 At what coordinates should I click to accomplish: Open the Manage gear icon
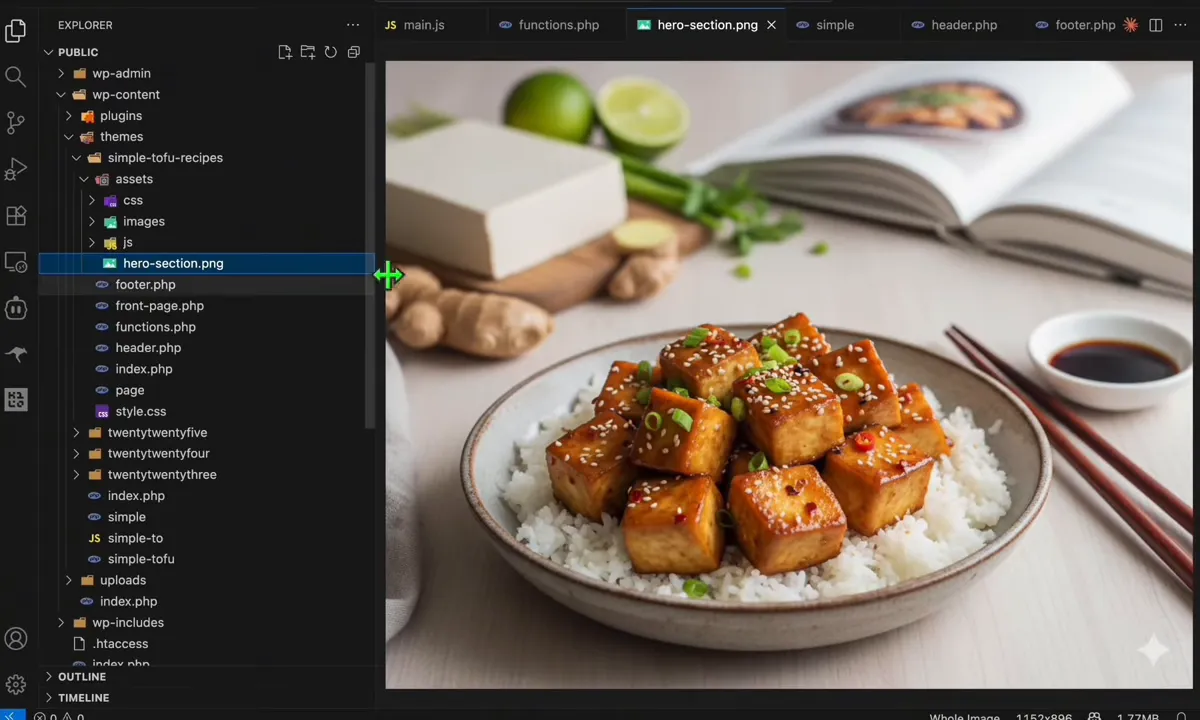16,684
